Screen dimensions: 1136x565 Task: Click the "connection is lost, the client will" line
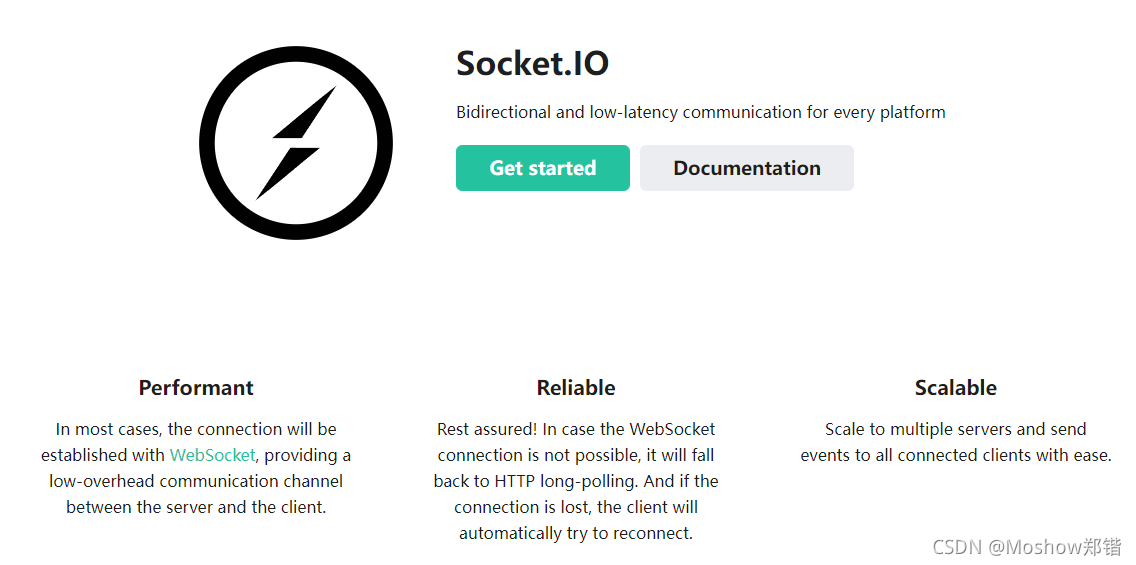coord(576,507)
